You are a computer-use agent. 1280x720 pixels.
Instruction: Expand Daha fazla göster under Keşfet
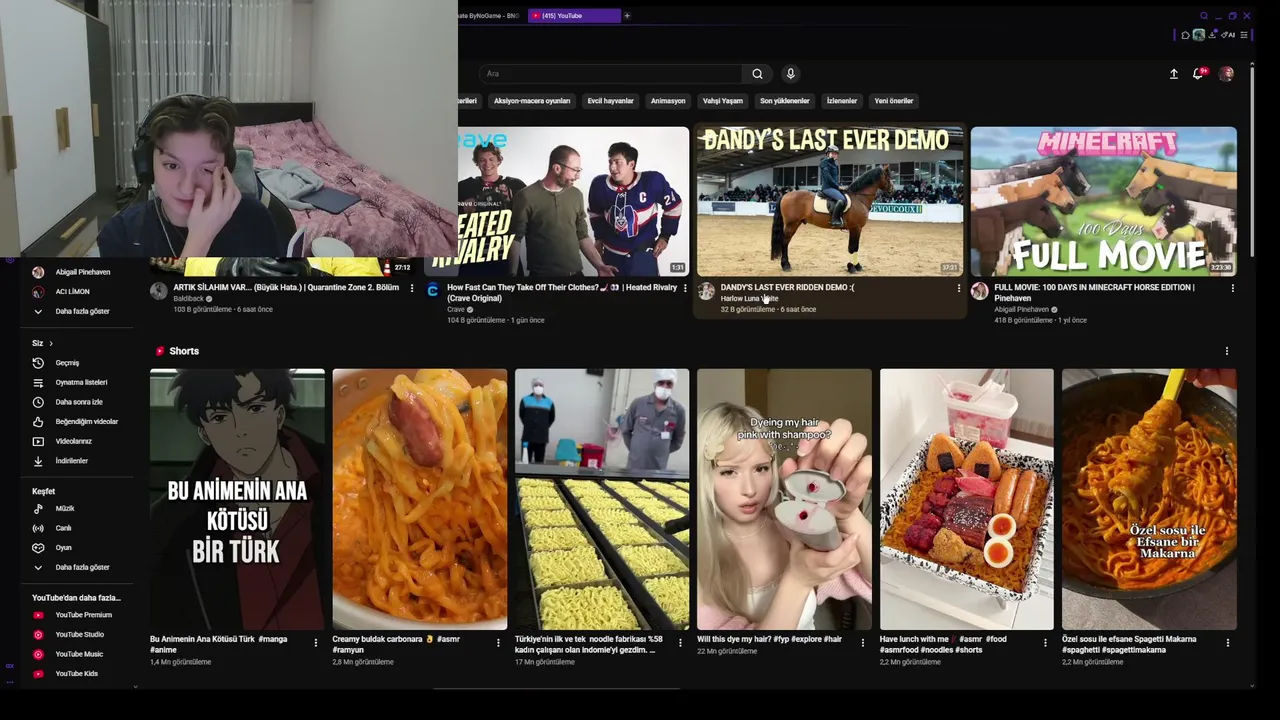click(76, 567)
